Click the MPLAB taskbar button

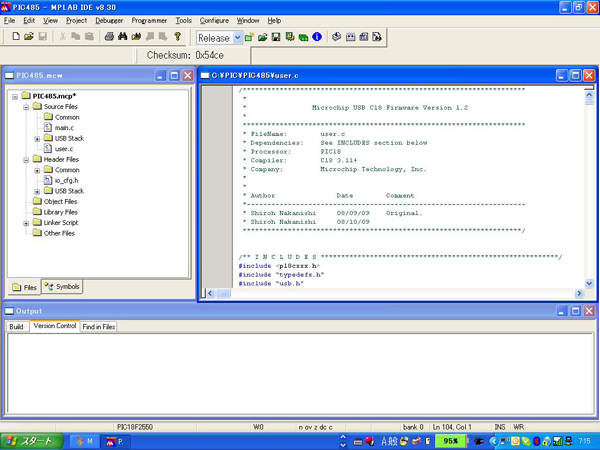(x=116, y=442)
